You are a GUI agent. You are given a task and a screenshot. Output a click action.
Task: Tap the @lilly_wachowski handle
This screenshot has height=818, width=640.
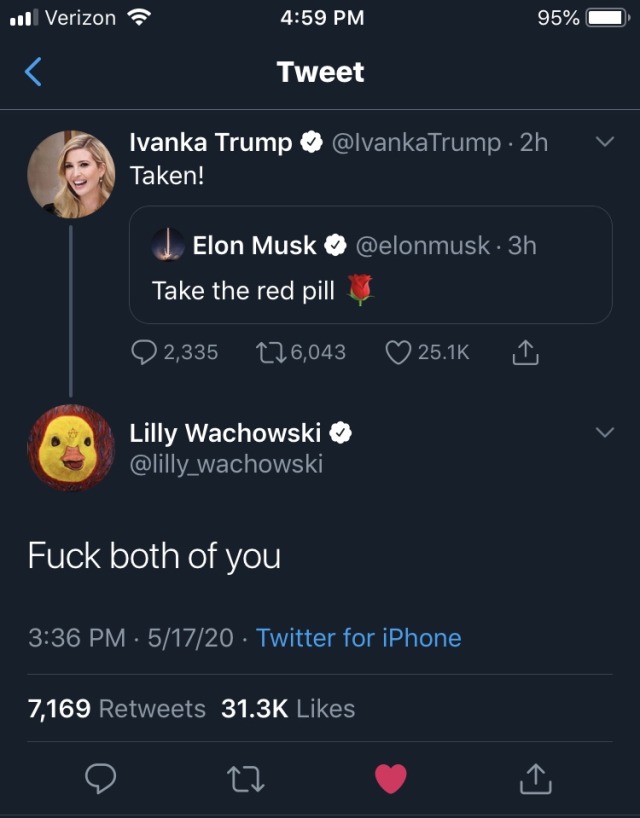[x=226, y=464]
